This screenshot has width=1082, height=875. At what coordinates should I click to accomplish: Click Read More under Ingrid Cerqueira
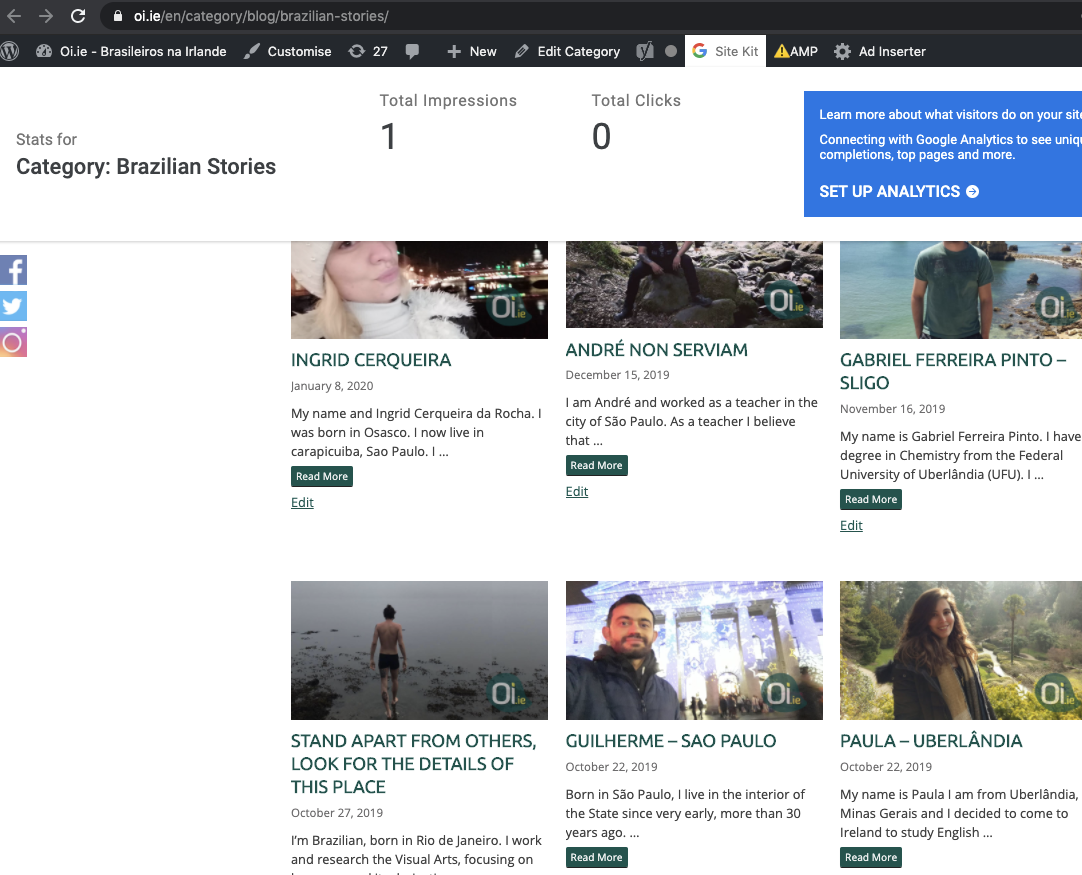pos(322,476)
